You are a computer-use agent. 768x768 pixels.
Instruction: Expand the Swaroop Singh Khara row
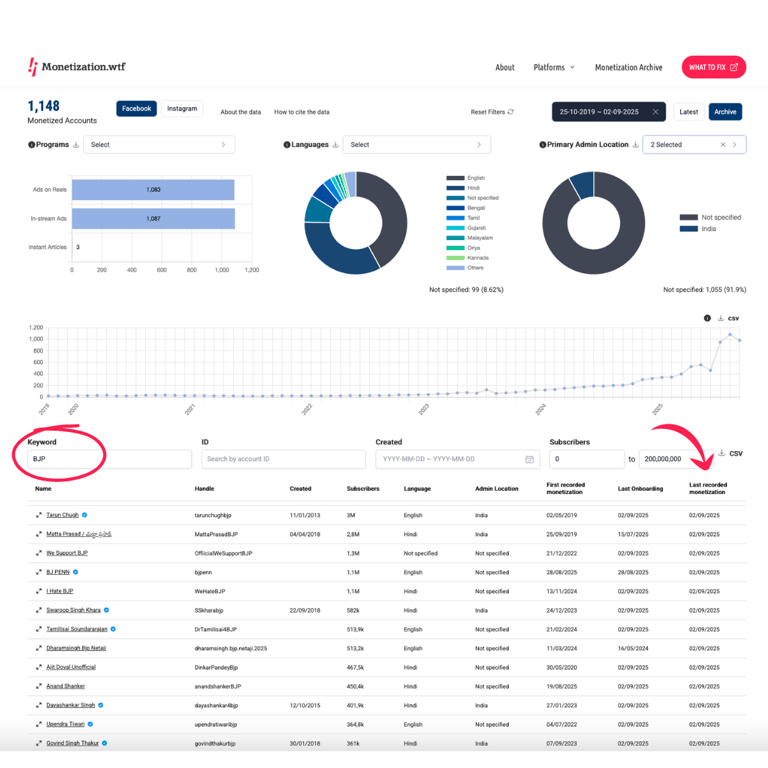pos(39,610)
